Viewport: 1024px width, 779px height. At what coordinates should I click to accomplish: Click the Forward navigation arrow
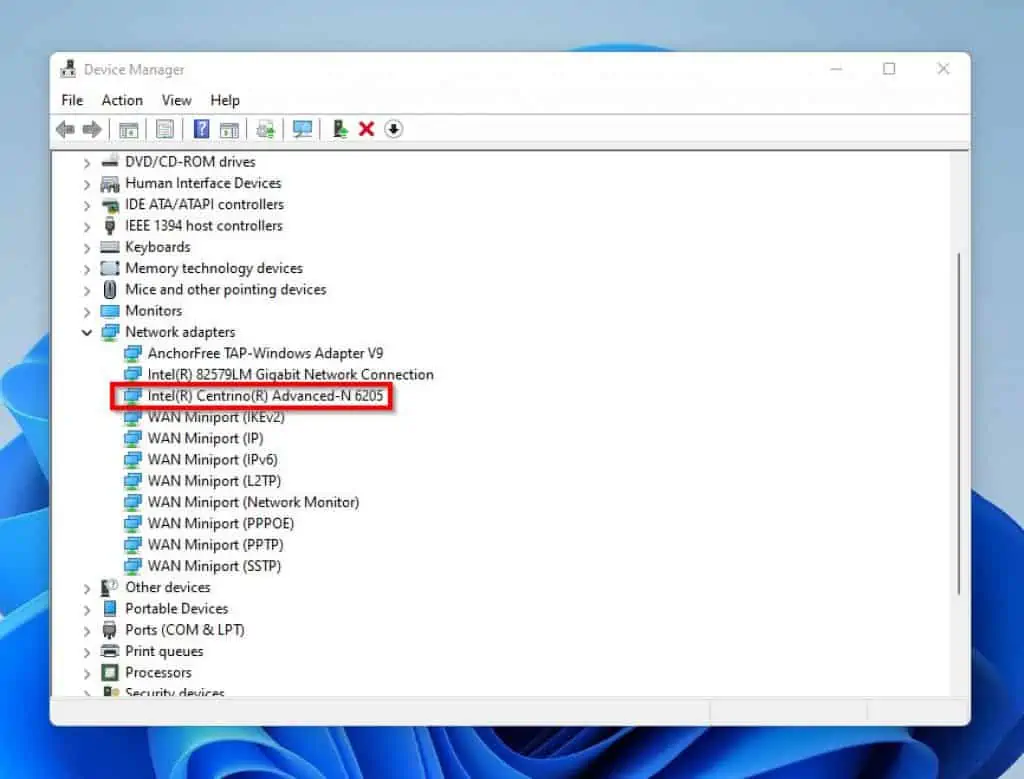(92, 129)
